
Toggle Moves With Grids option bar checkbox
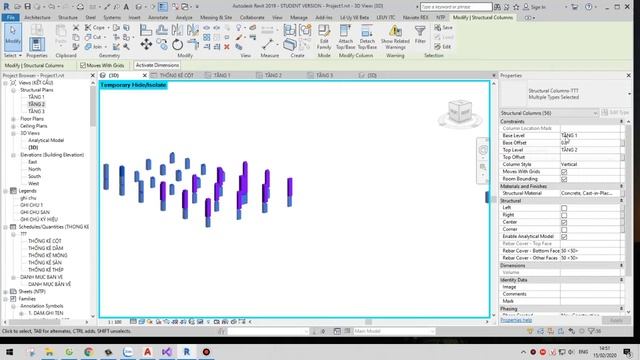pyautogui.click(x=83, y=65)
